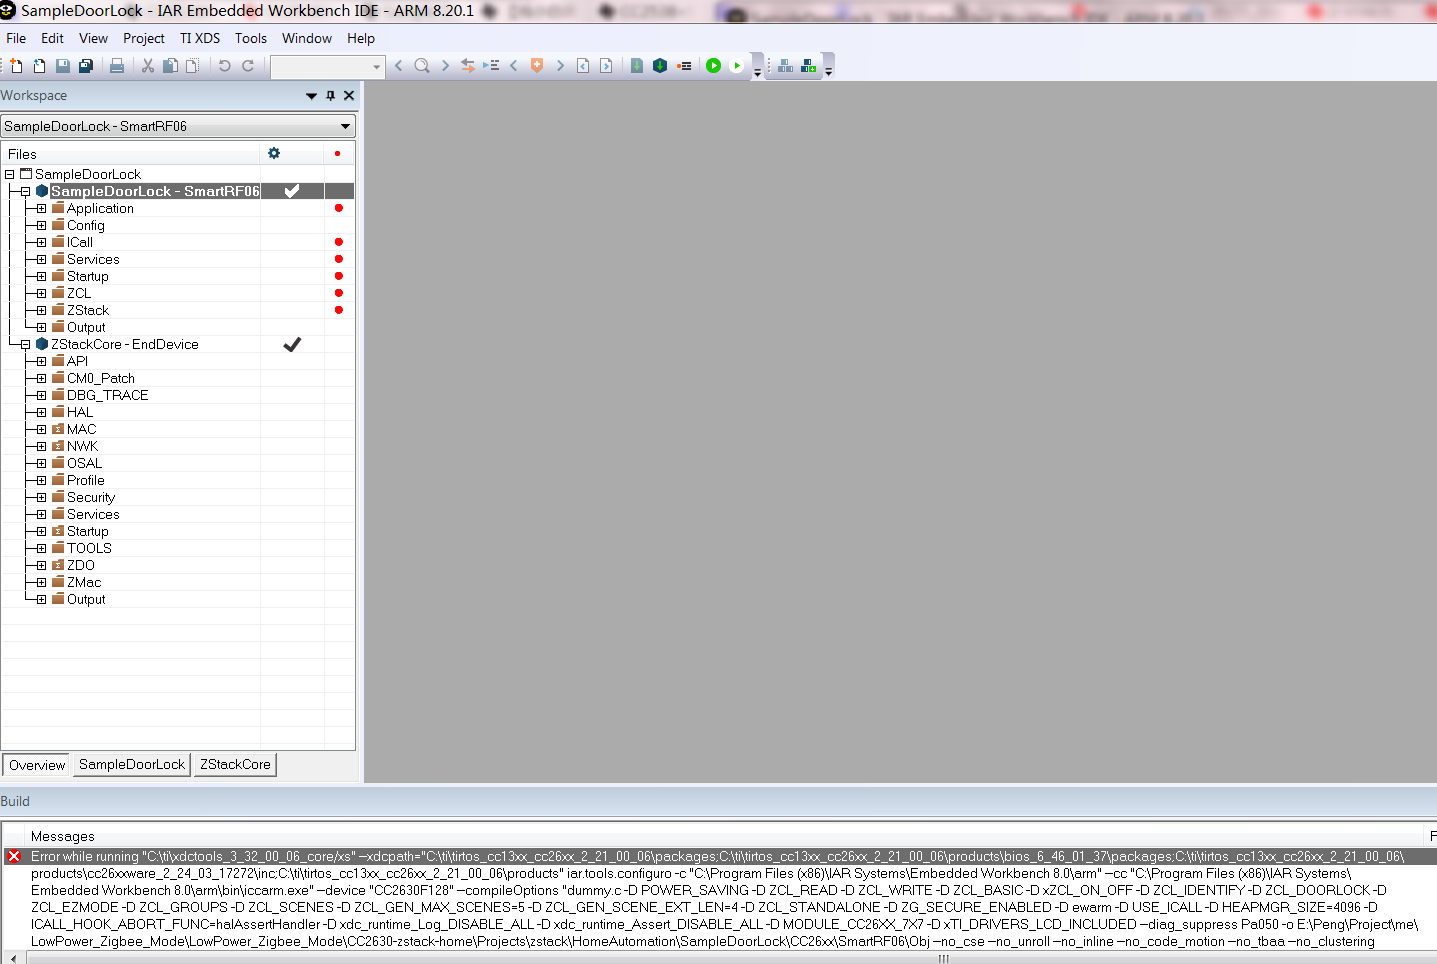Expand the TOOLS folder
The height and width of the screenshot is (964, 1437).
click(x=42, y=548)
